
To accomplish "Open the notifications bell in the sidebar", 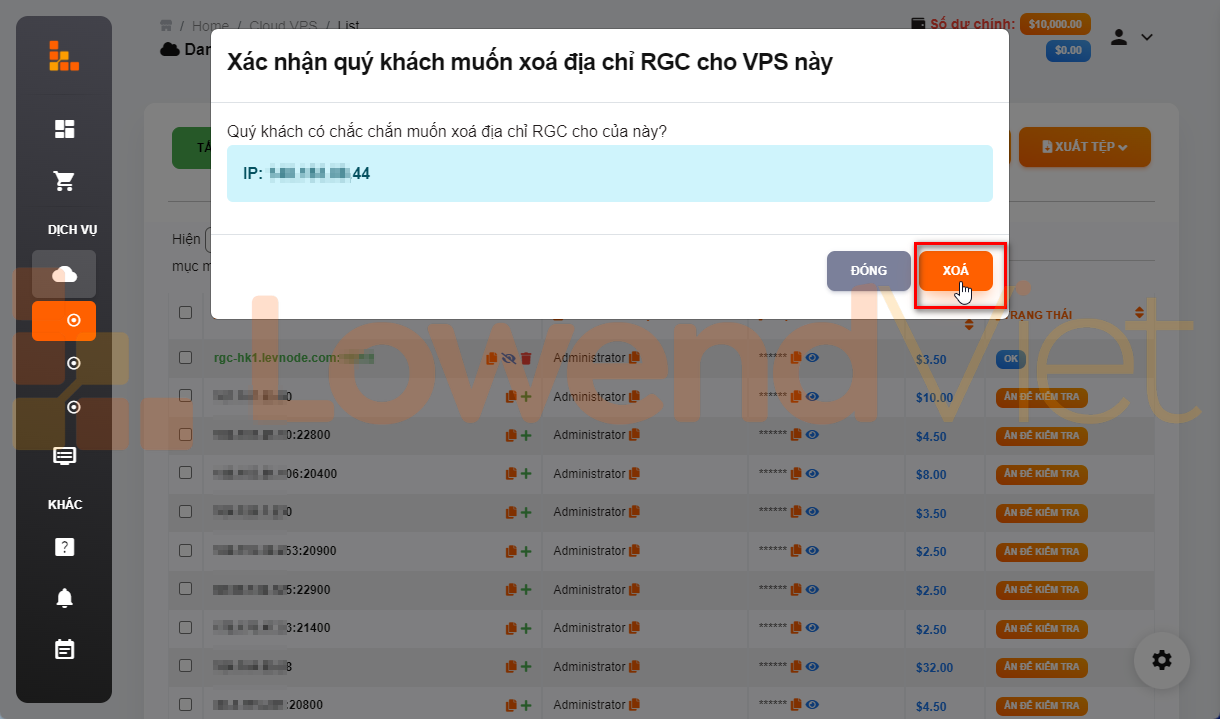I will pos(64,598).
